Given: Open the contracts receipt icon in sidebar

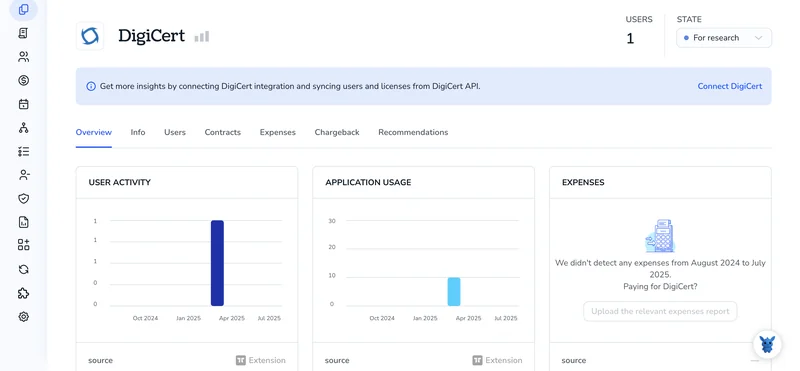Looking at the screenshot, I should coord(23,33).
